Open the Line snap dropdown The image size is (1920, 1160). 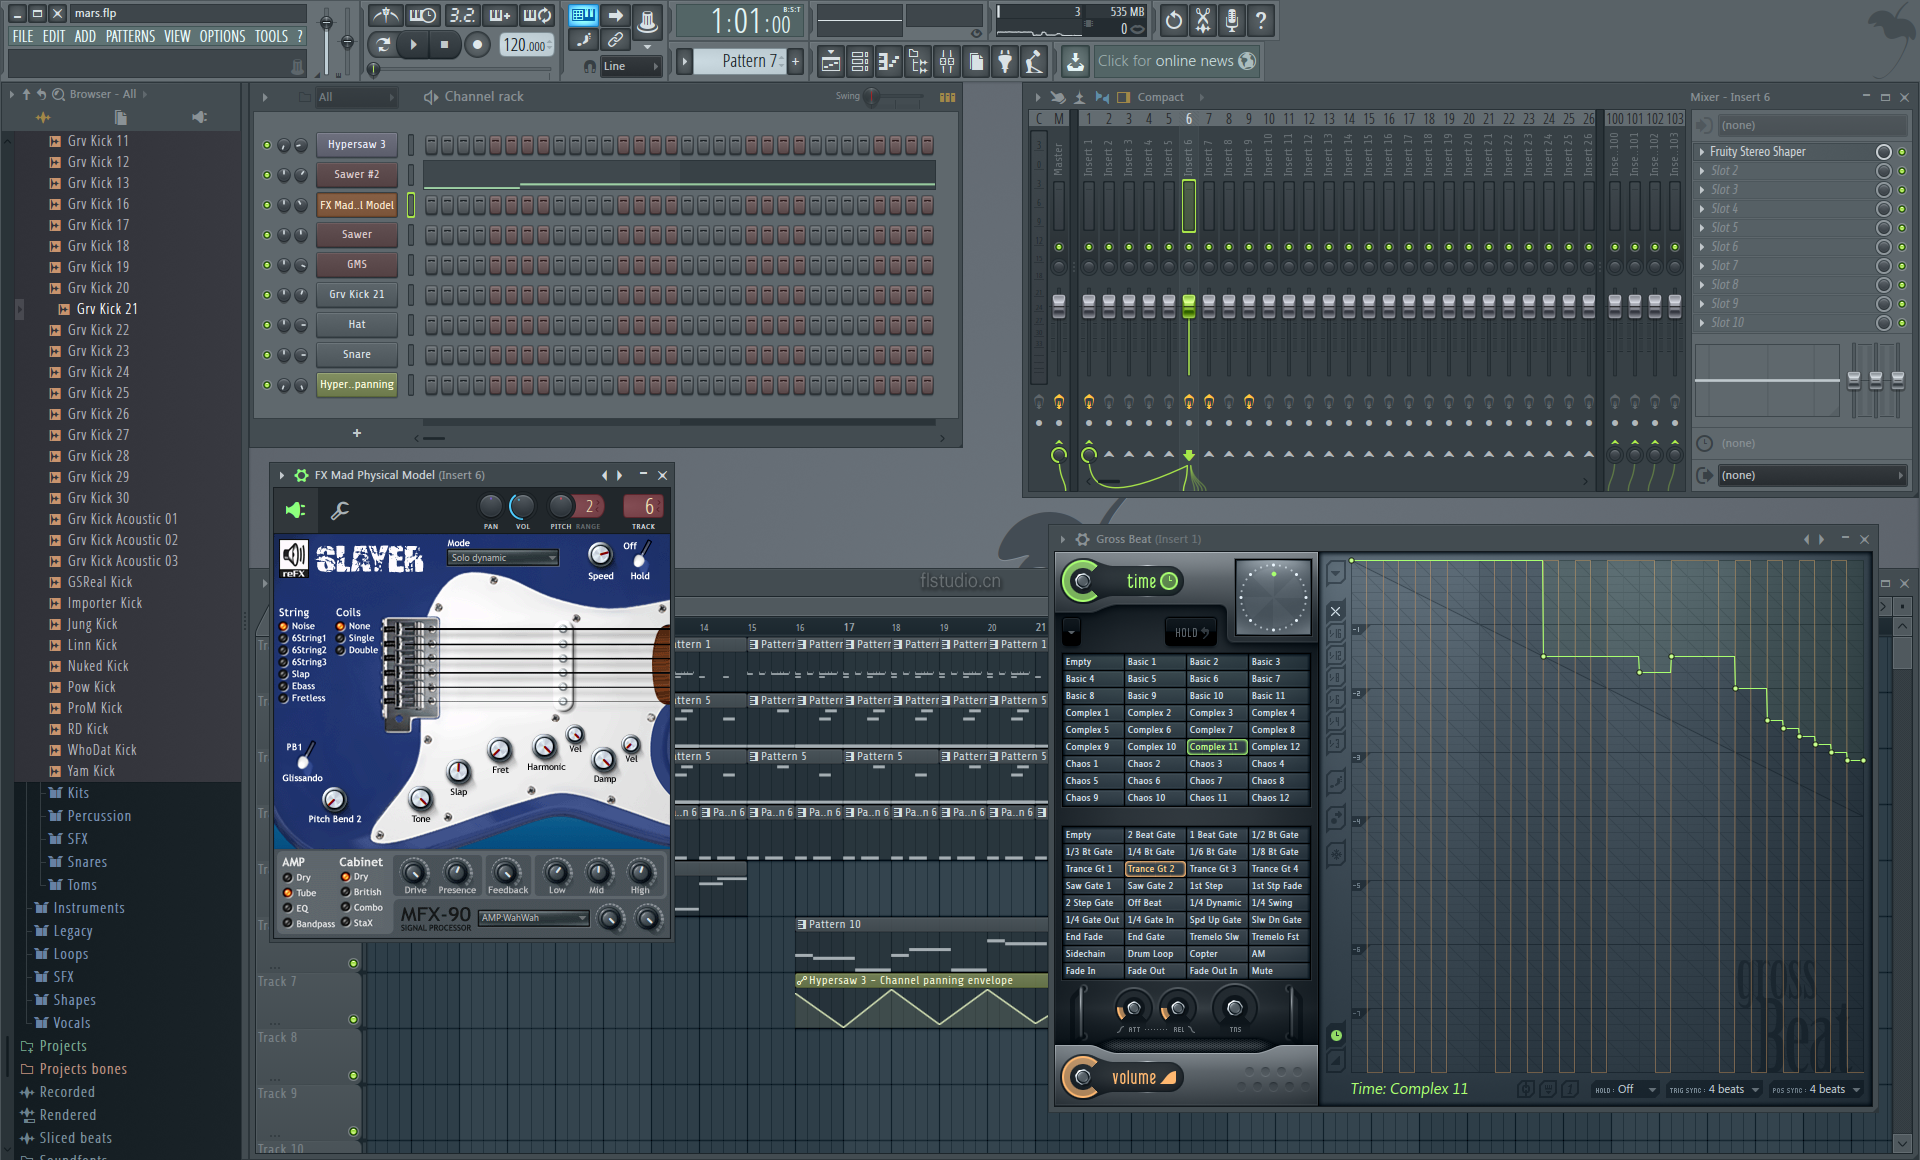click(x=630, y=66)
